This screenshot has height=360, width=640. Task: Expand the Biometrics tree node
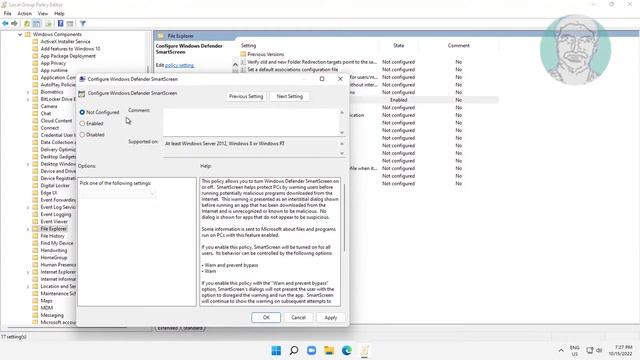coord(28,93)
